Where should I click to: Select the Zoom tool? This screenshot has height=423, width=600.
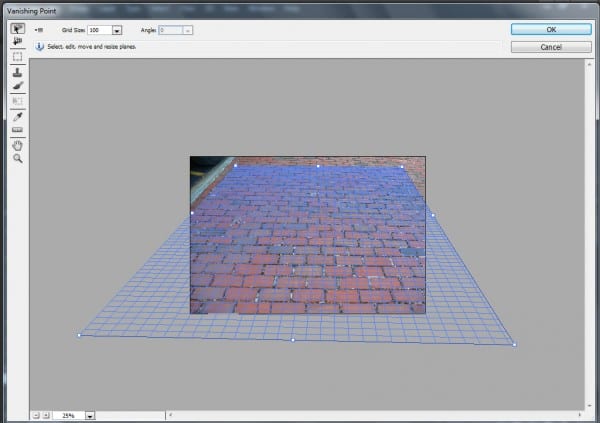17,158
